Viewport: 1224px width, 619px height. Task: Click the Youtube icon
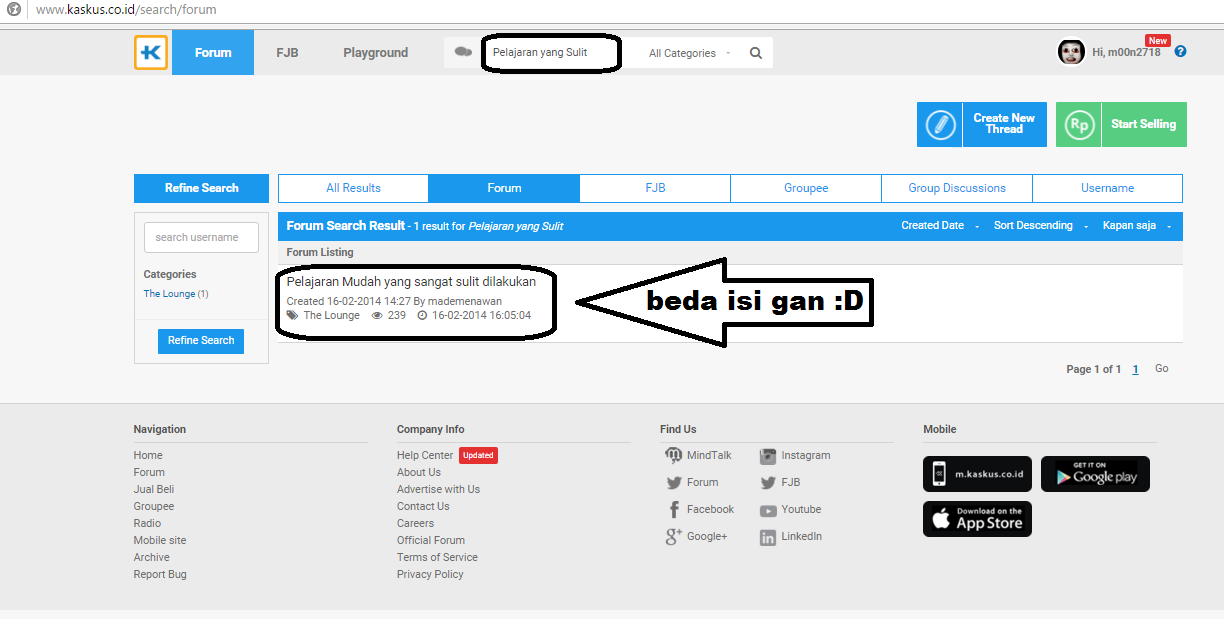(768, 510)
